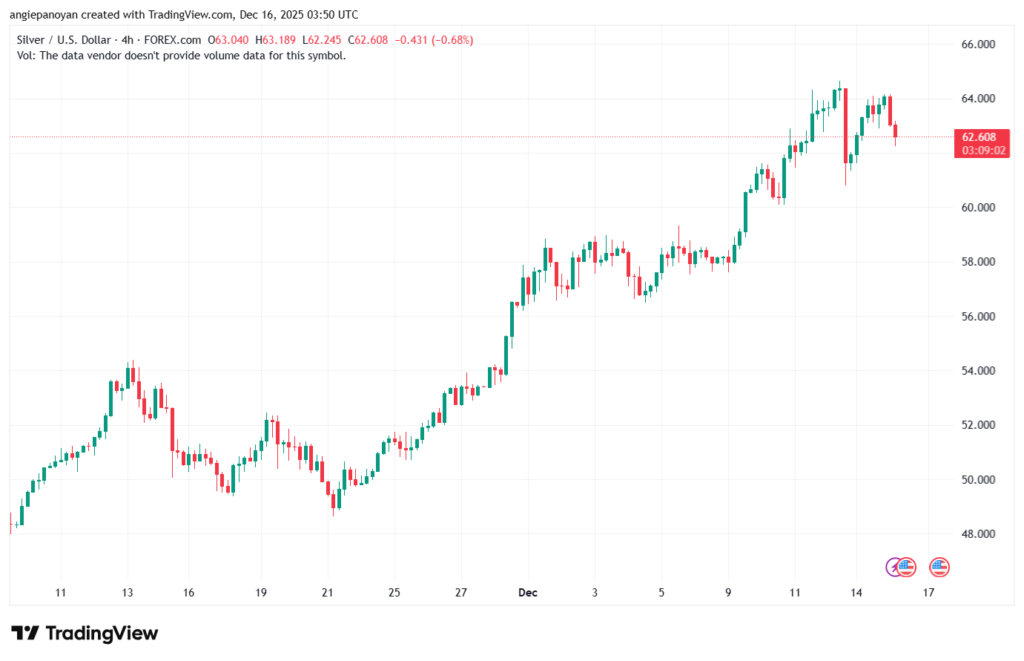Select the Dec label on the time axis
This screenshot has width=1024, height=661.
527,592
